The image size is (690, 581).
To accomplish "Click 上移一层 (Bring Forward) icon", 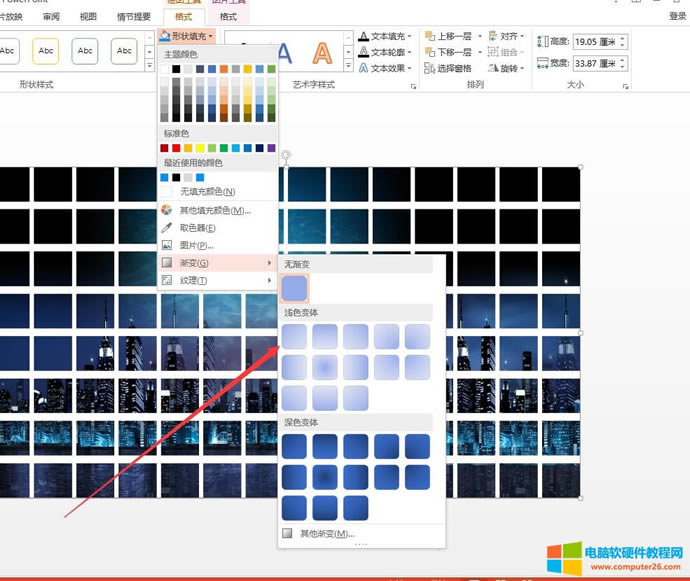I will click(x=429, y=37).
